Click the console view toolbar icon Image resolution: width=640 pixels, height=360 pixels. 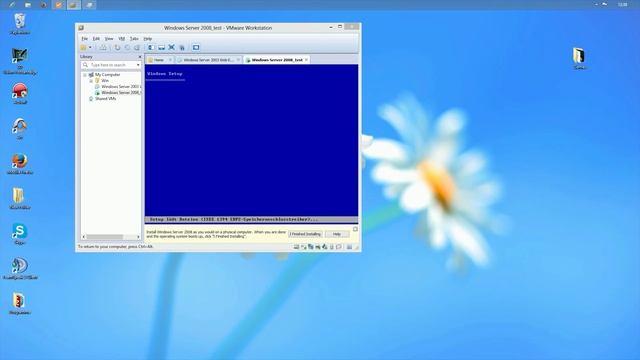pos(196,47)
